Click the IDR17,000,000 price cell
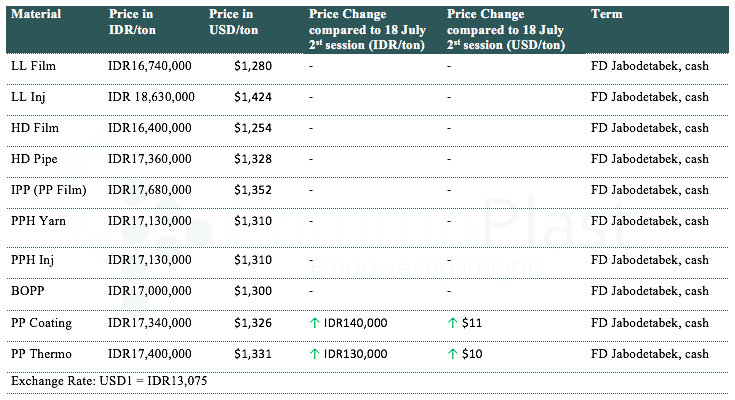Screen dimensions: 735x400 click(x=149, y=289)
